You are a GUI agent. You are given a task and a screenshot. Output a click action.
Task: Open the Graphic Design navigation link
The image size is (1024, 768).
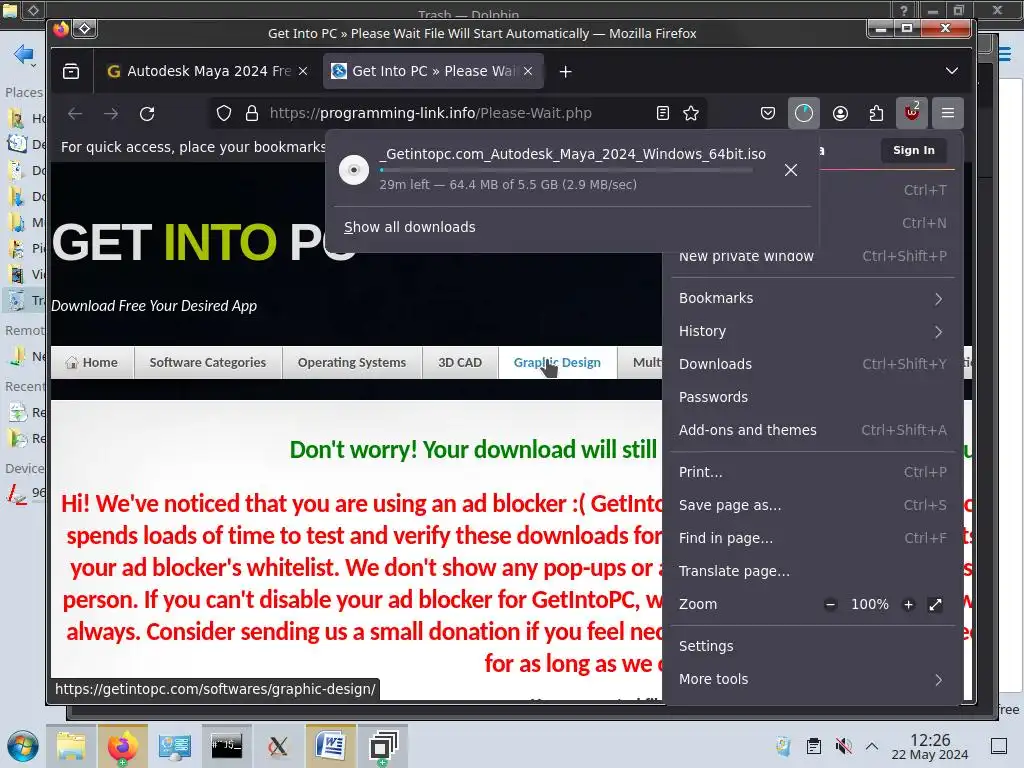[x=557, y=362]
